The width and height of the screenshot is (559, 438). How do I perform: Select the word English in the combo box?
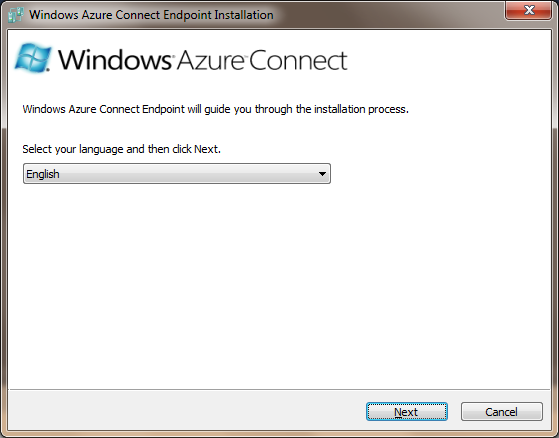pos(43,174)
